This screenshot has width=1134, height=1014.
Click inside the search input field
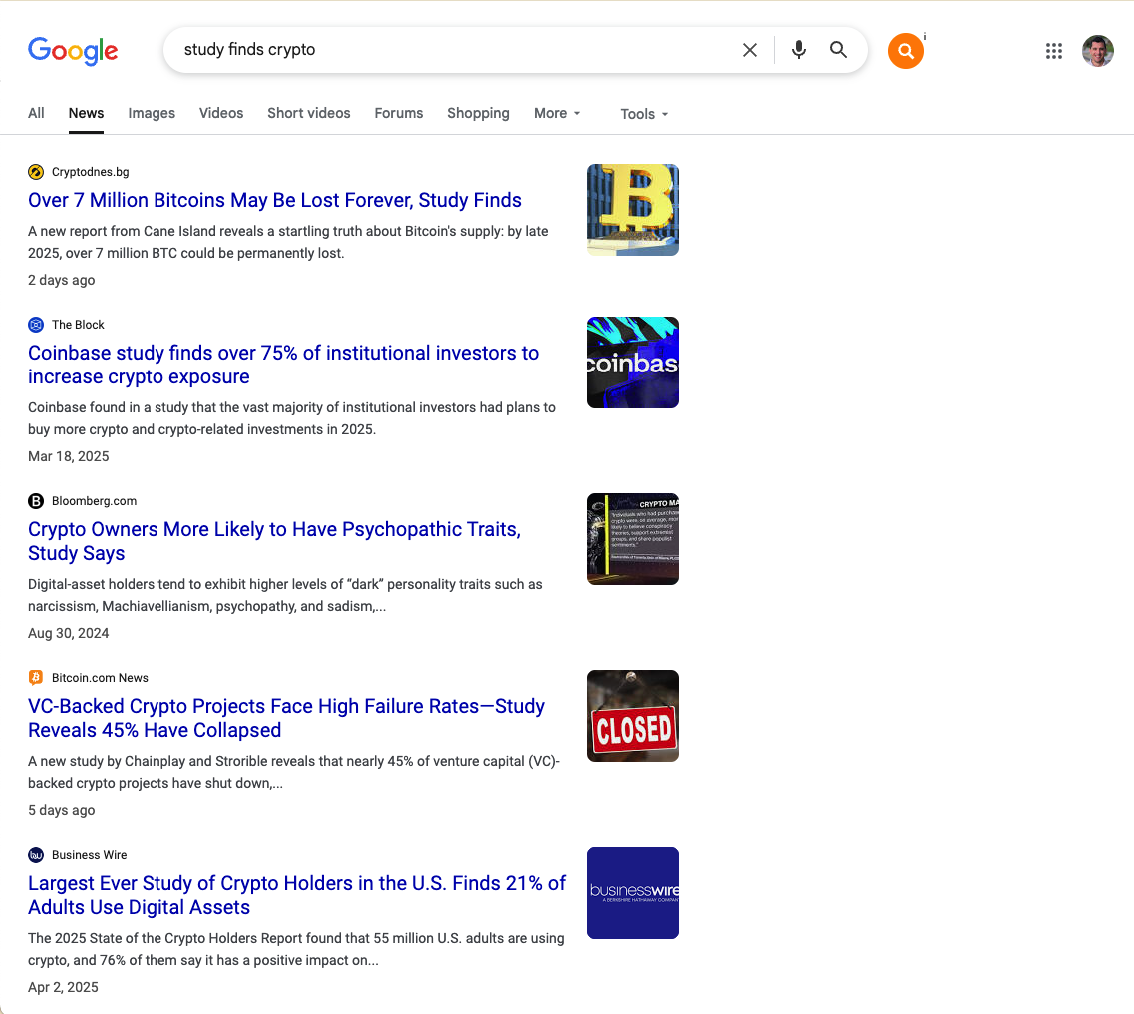[x=450, y=50]
